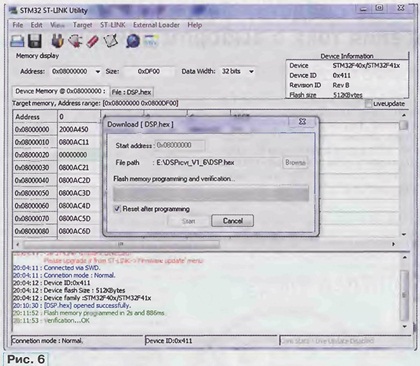The width and height of the screenshot is (420, 366).
Task: Toggle Reset after programming checkbox
Action: [117, 209]
